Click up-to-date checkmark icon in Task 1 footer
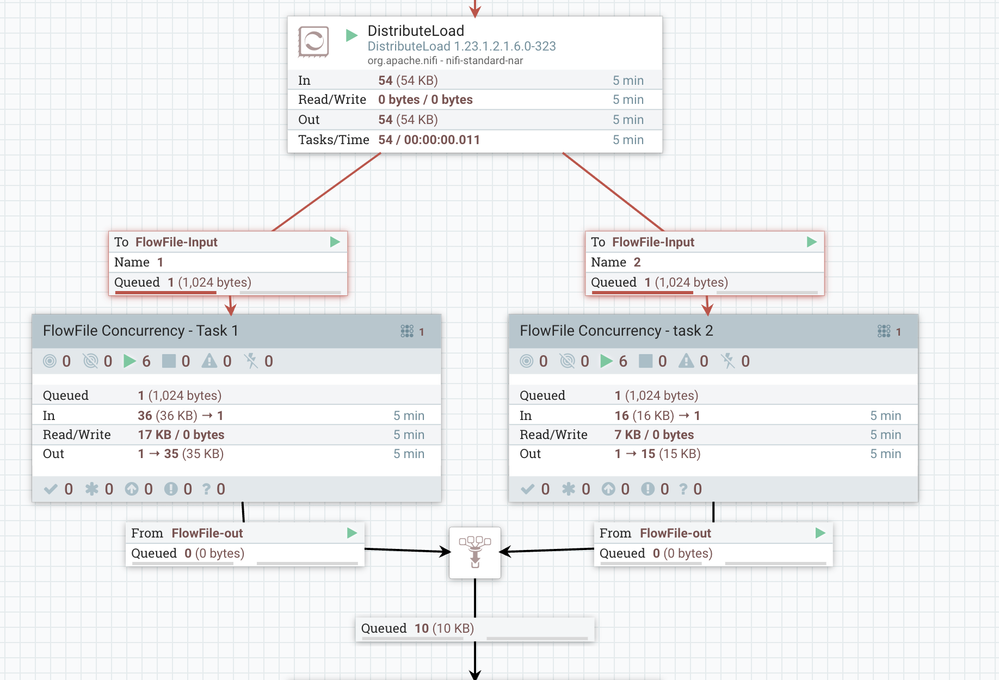This screenshot has width=999, height=680. click(x=50, y=489)
